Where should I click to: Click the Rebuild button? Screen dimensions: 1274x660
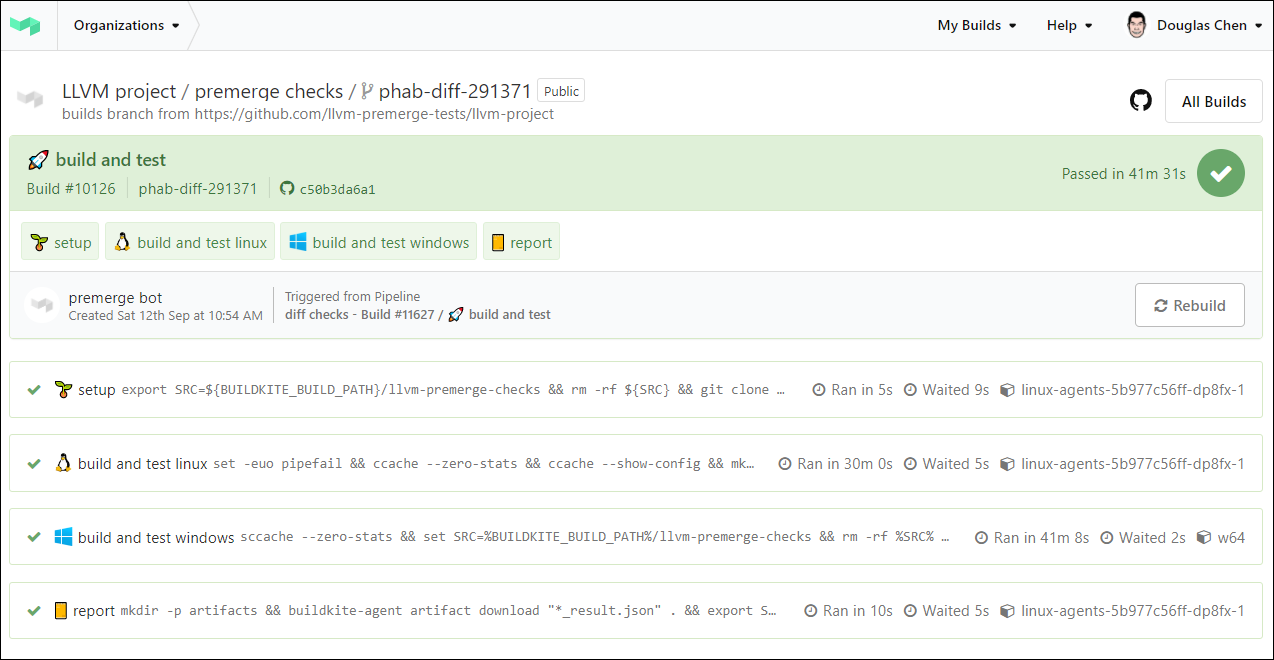click(x=1189, y=305)
